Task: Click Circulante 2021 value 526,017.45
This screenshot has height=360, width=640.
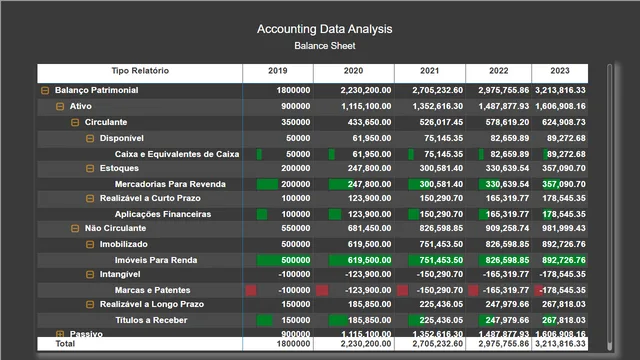Action: coord(441,122)
